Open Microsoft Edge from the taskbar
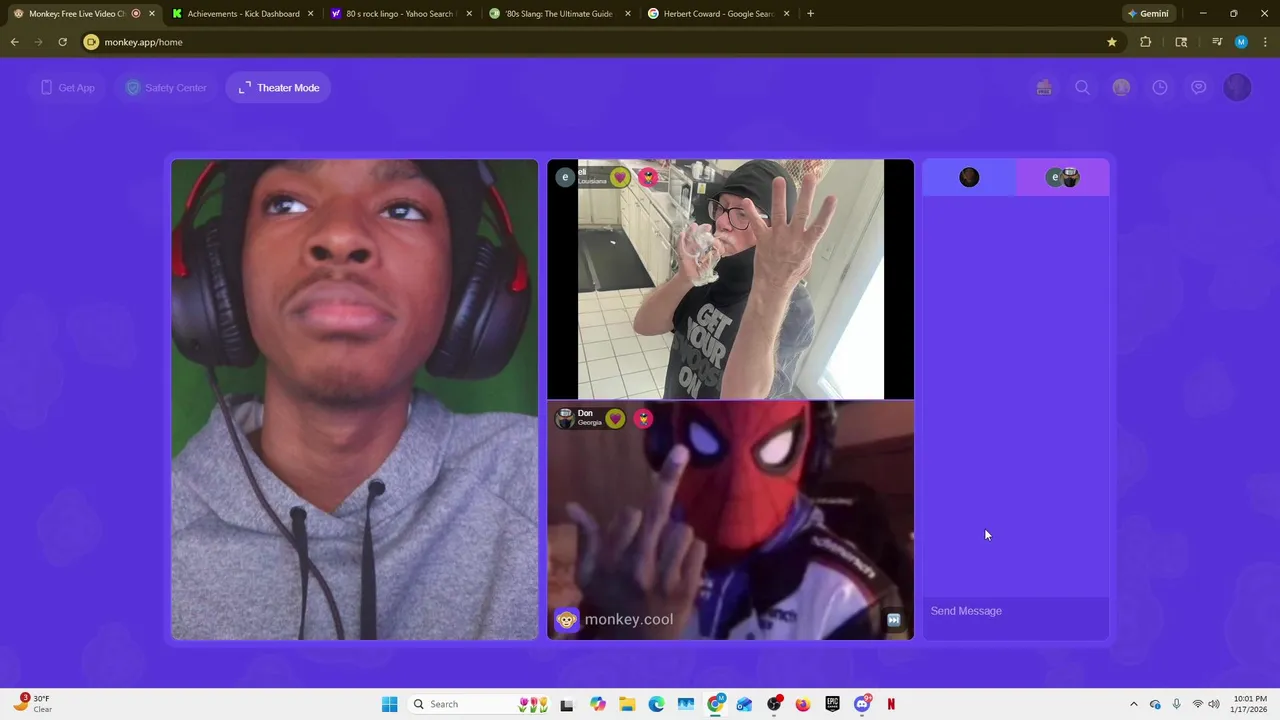Image resolution: width=1280 pixels, height=720 pixels. click(656, 704)
